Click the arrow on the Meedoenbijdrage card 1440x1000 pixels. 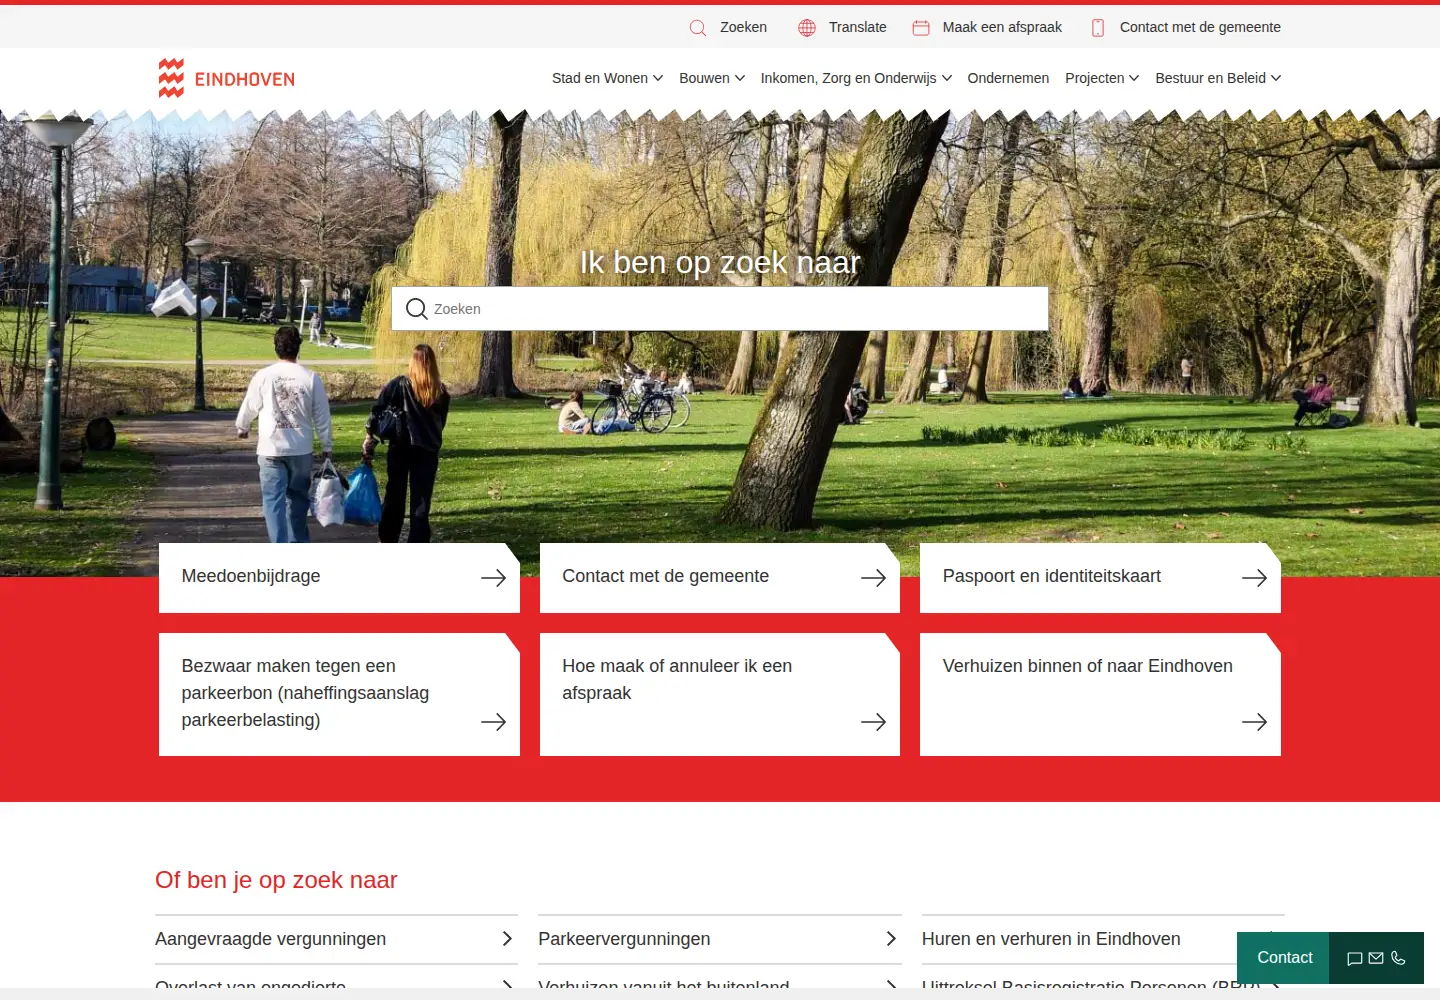[494, 578]
